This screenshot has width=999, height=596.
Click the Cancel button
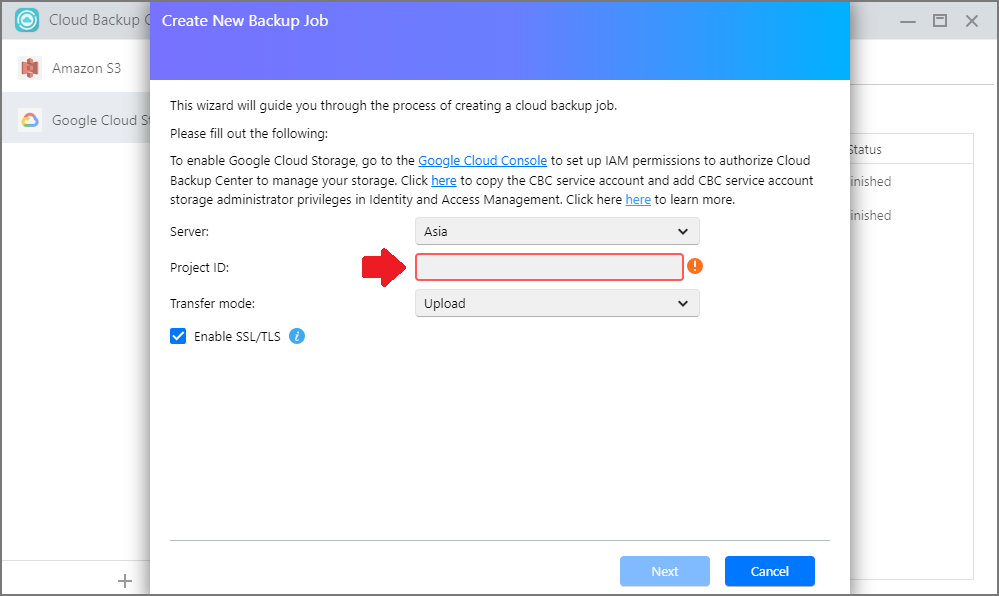770,571
